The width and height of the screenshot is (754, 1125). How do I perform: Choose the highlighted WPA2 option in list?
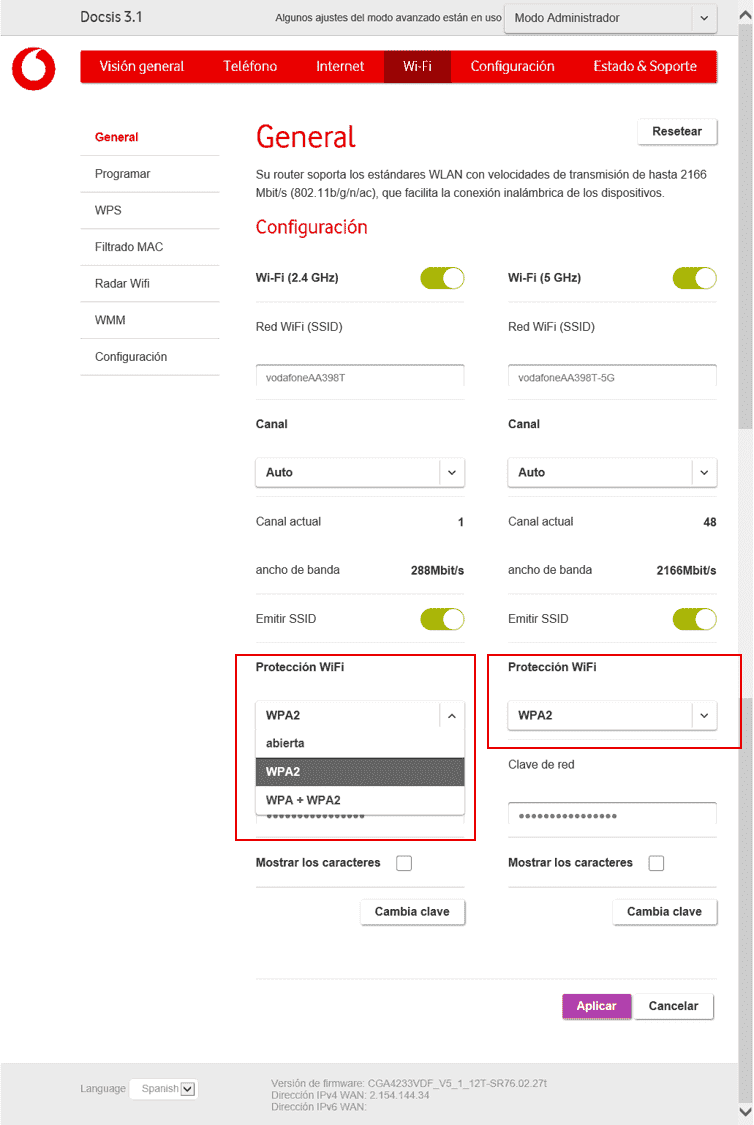click(x=360, y=772)
